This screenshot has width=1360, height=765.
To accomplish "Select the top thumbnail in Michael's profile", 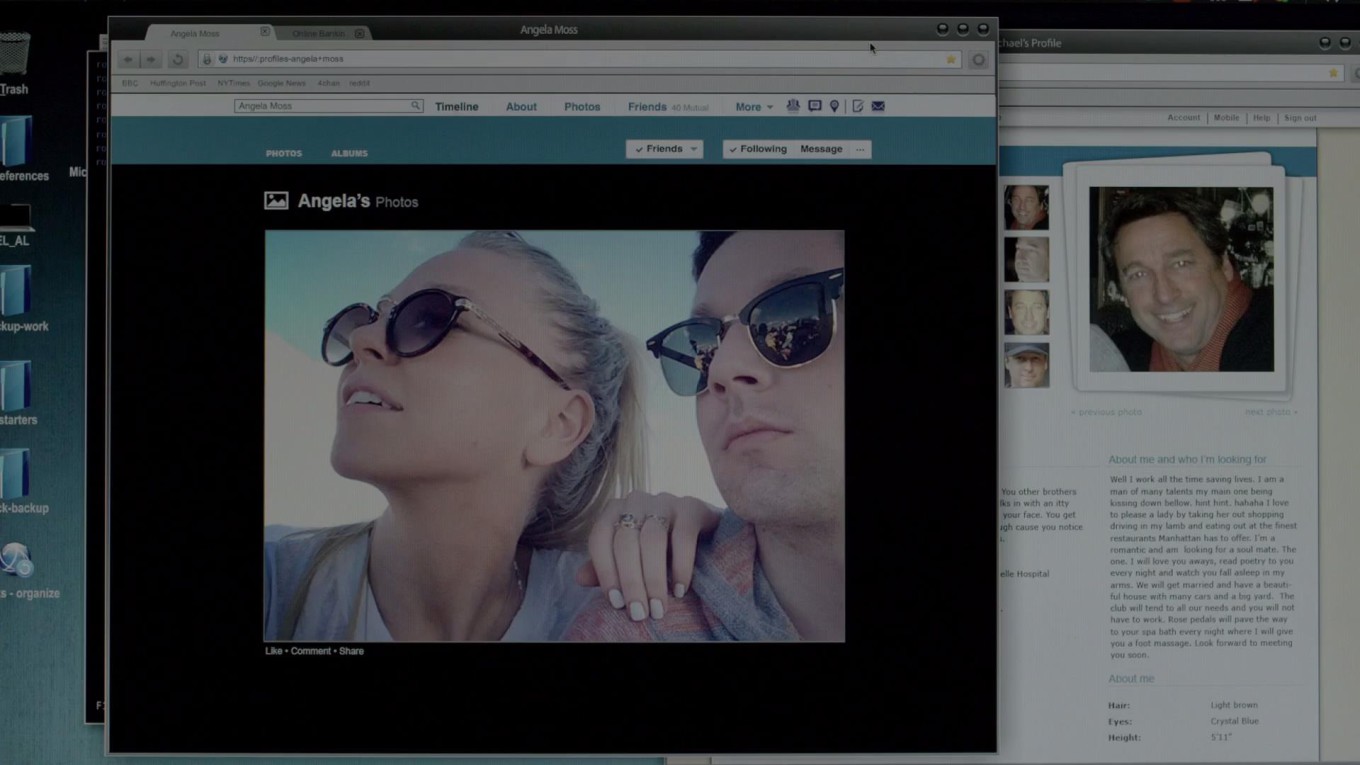I will click(1026, 207).
